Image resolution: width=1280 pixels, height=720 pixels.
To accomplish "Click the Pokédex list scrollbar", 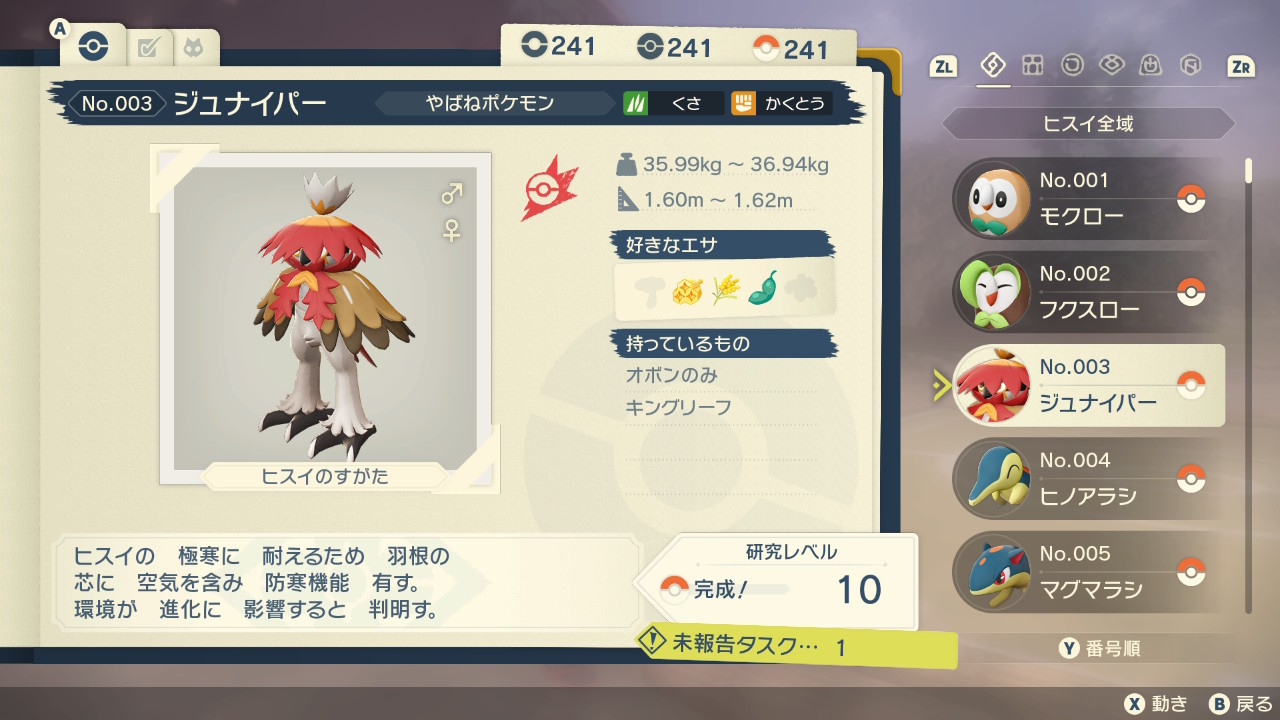I will [x=1248, y=384].
